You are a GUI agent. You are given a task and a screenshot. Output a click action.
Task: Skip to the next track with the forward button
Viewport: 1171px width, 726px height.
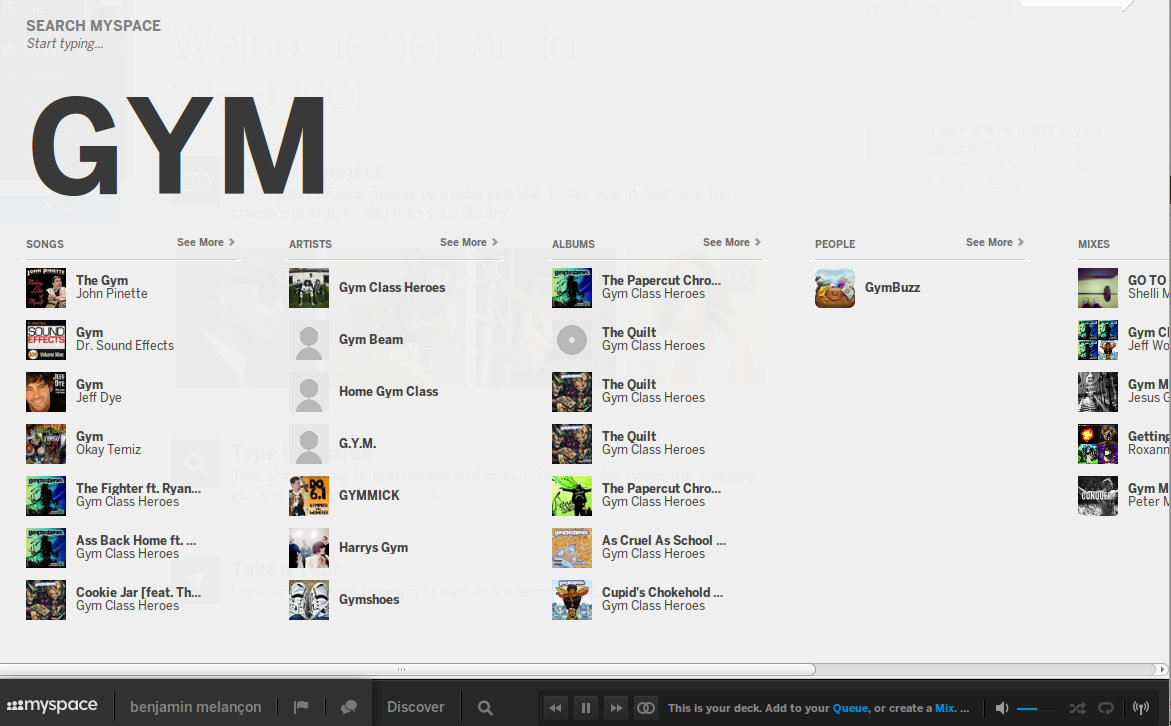point(615,707)
